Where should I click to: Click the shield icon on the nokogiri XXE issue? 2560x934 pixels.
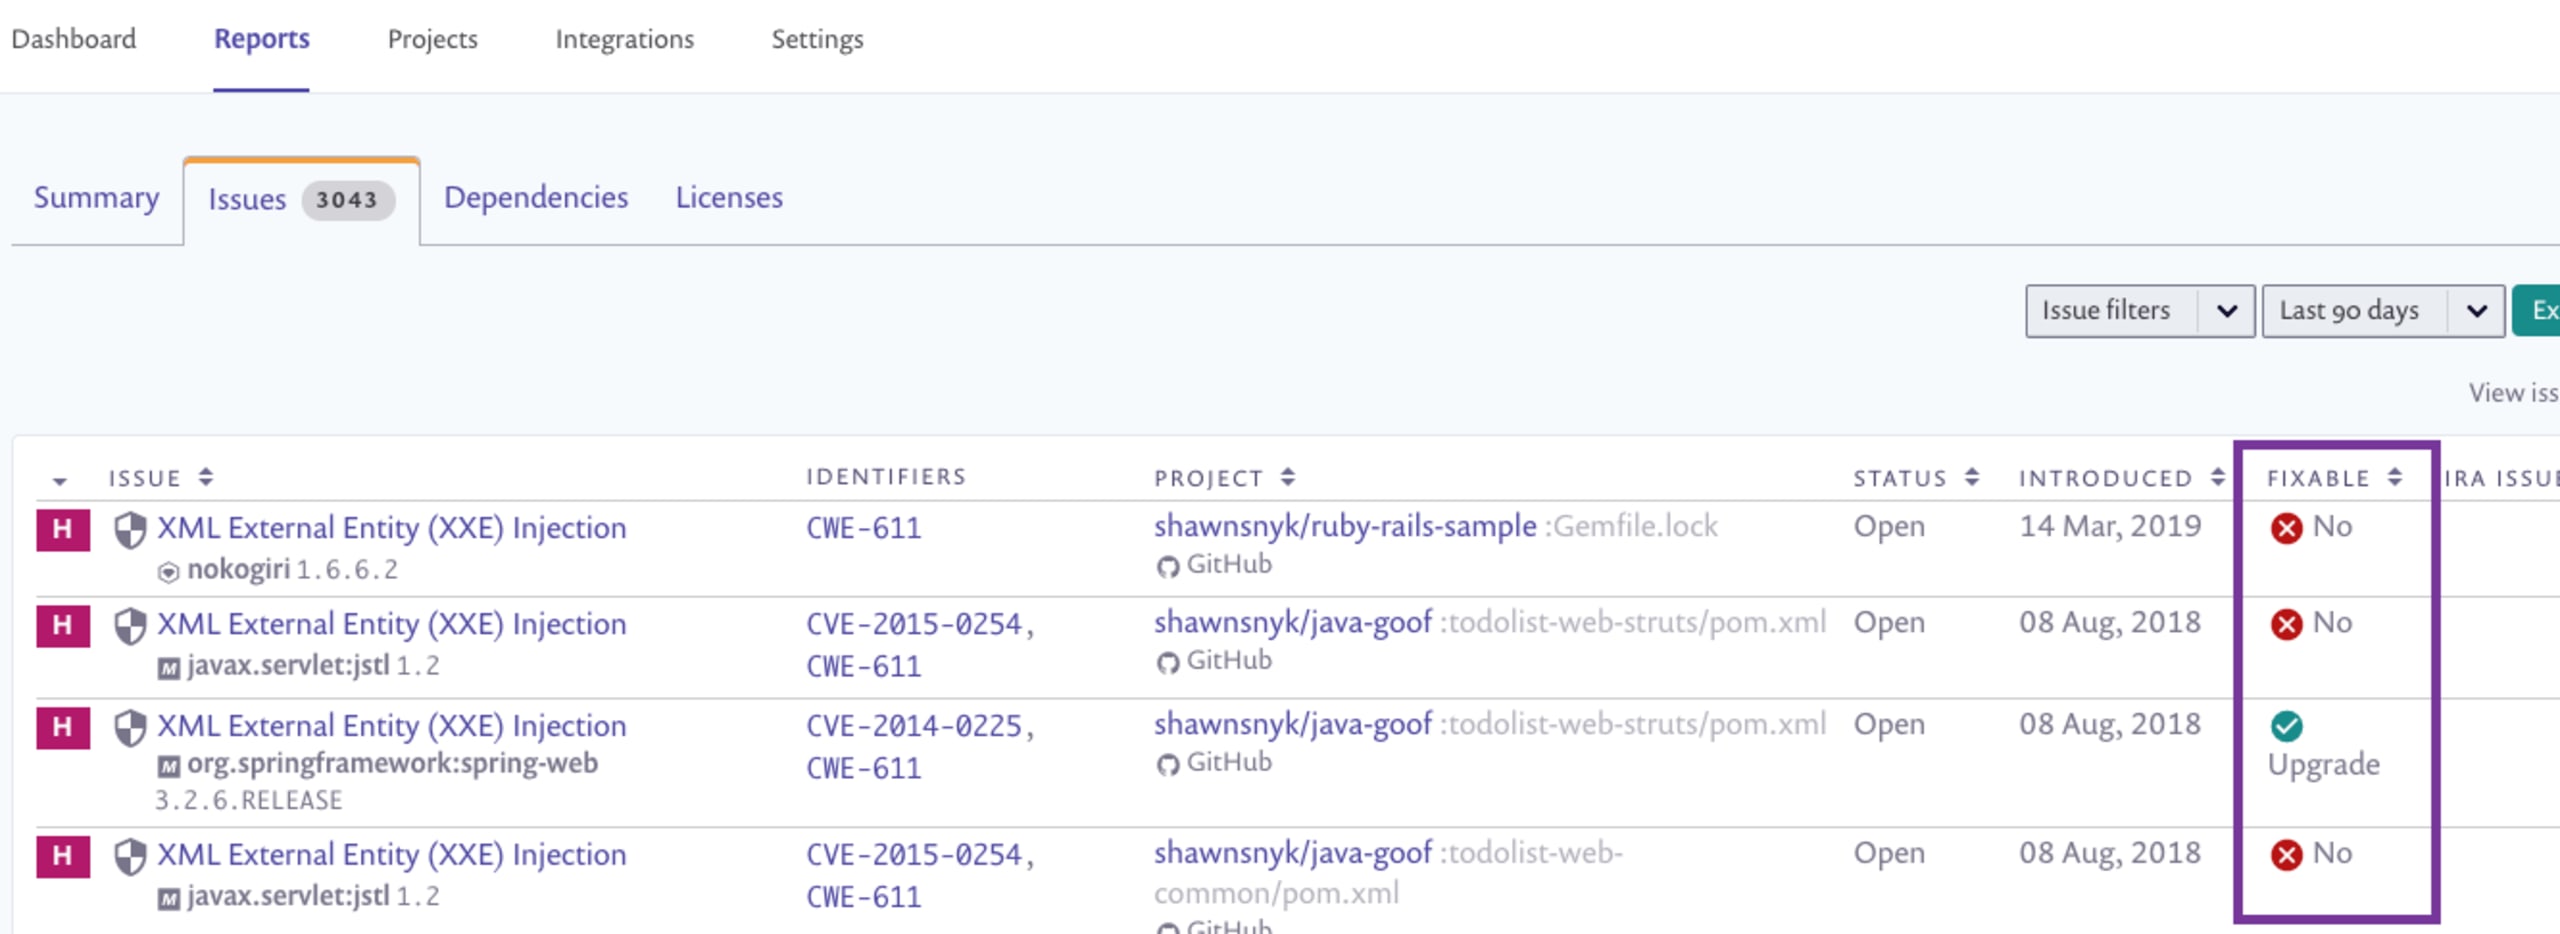130,529
